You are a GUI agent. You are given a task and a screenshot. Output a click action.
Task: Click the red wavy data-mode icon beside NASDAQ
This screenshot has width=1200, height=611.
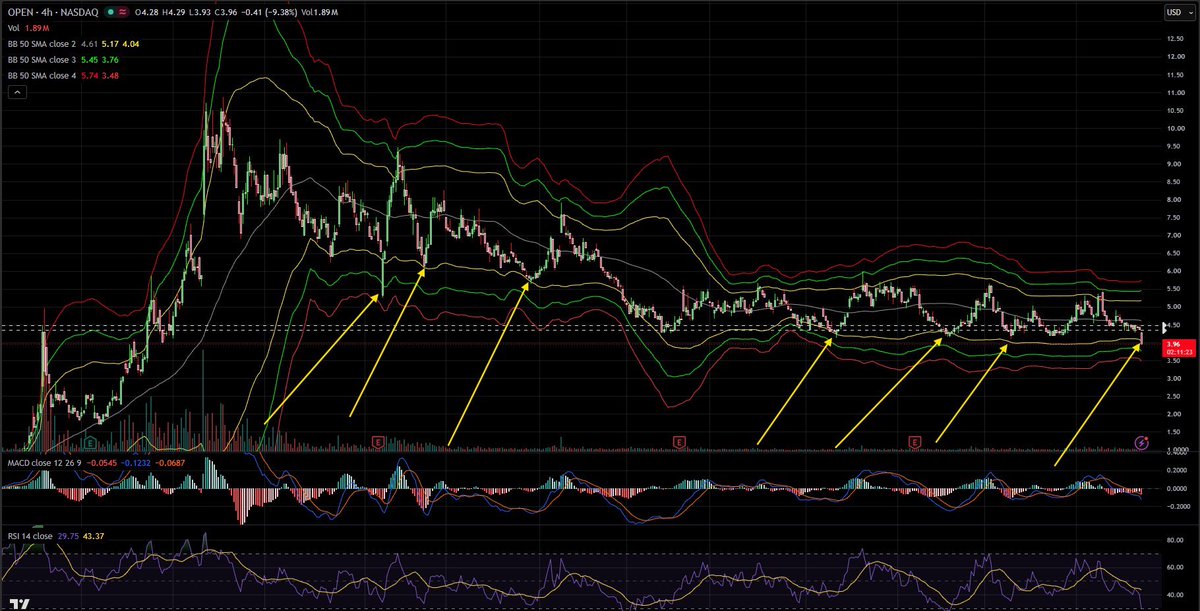point(123,13)
